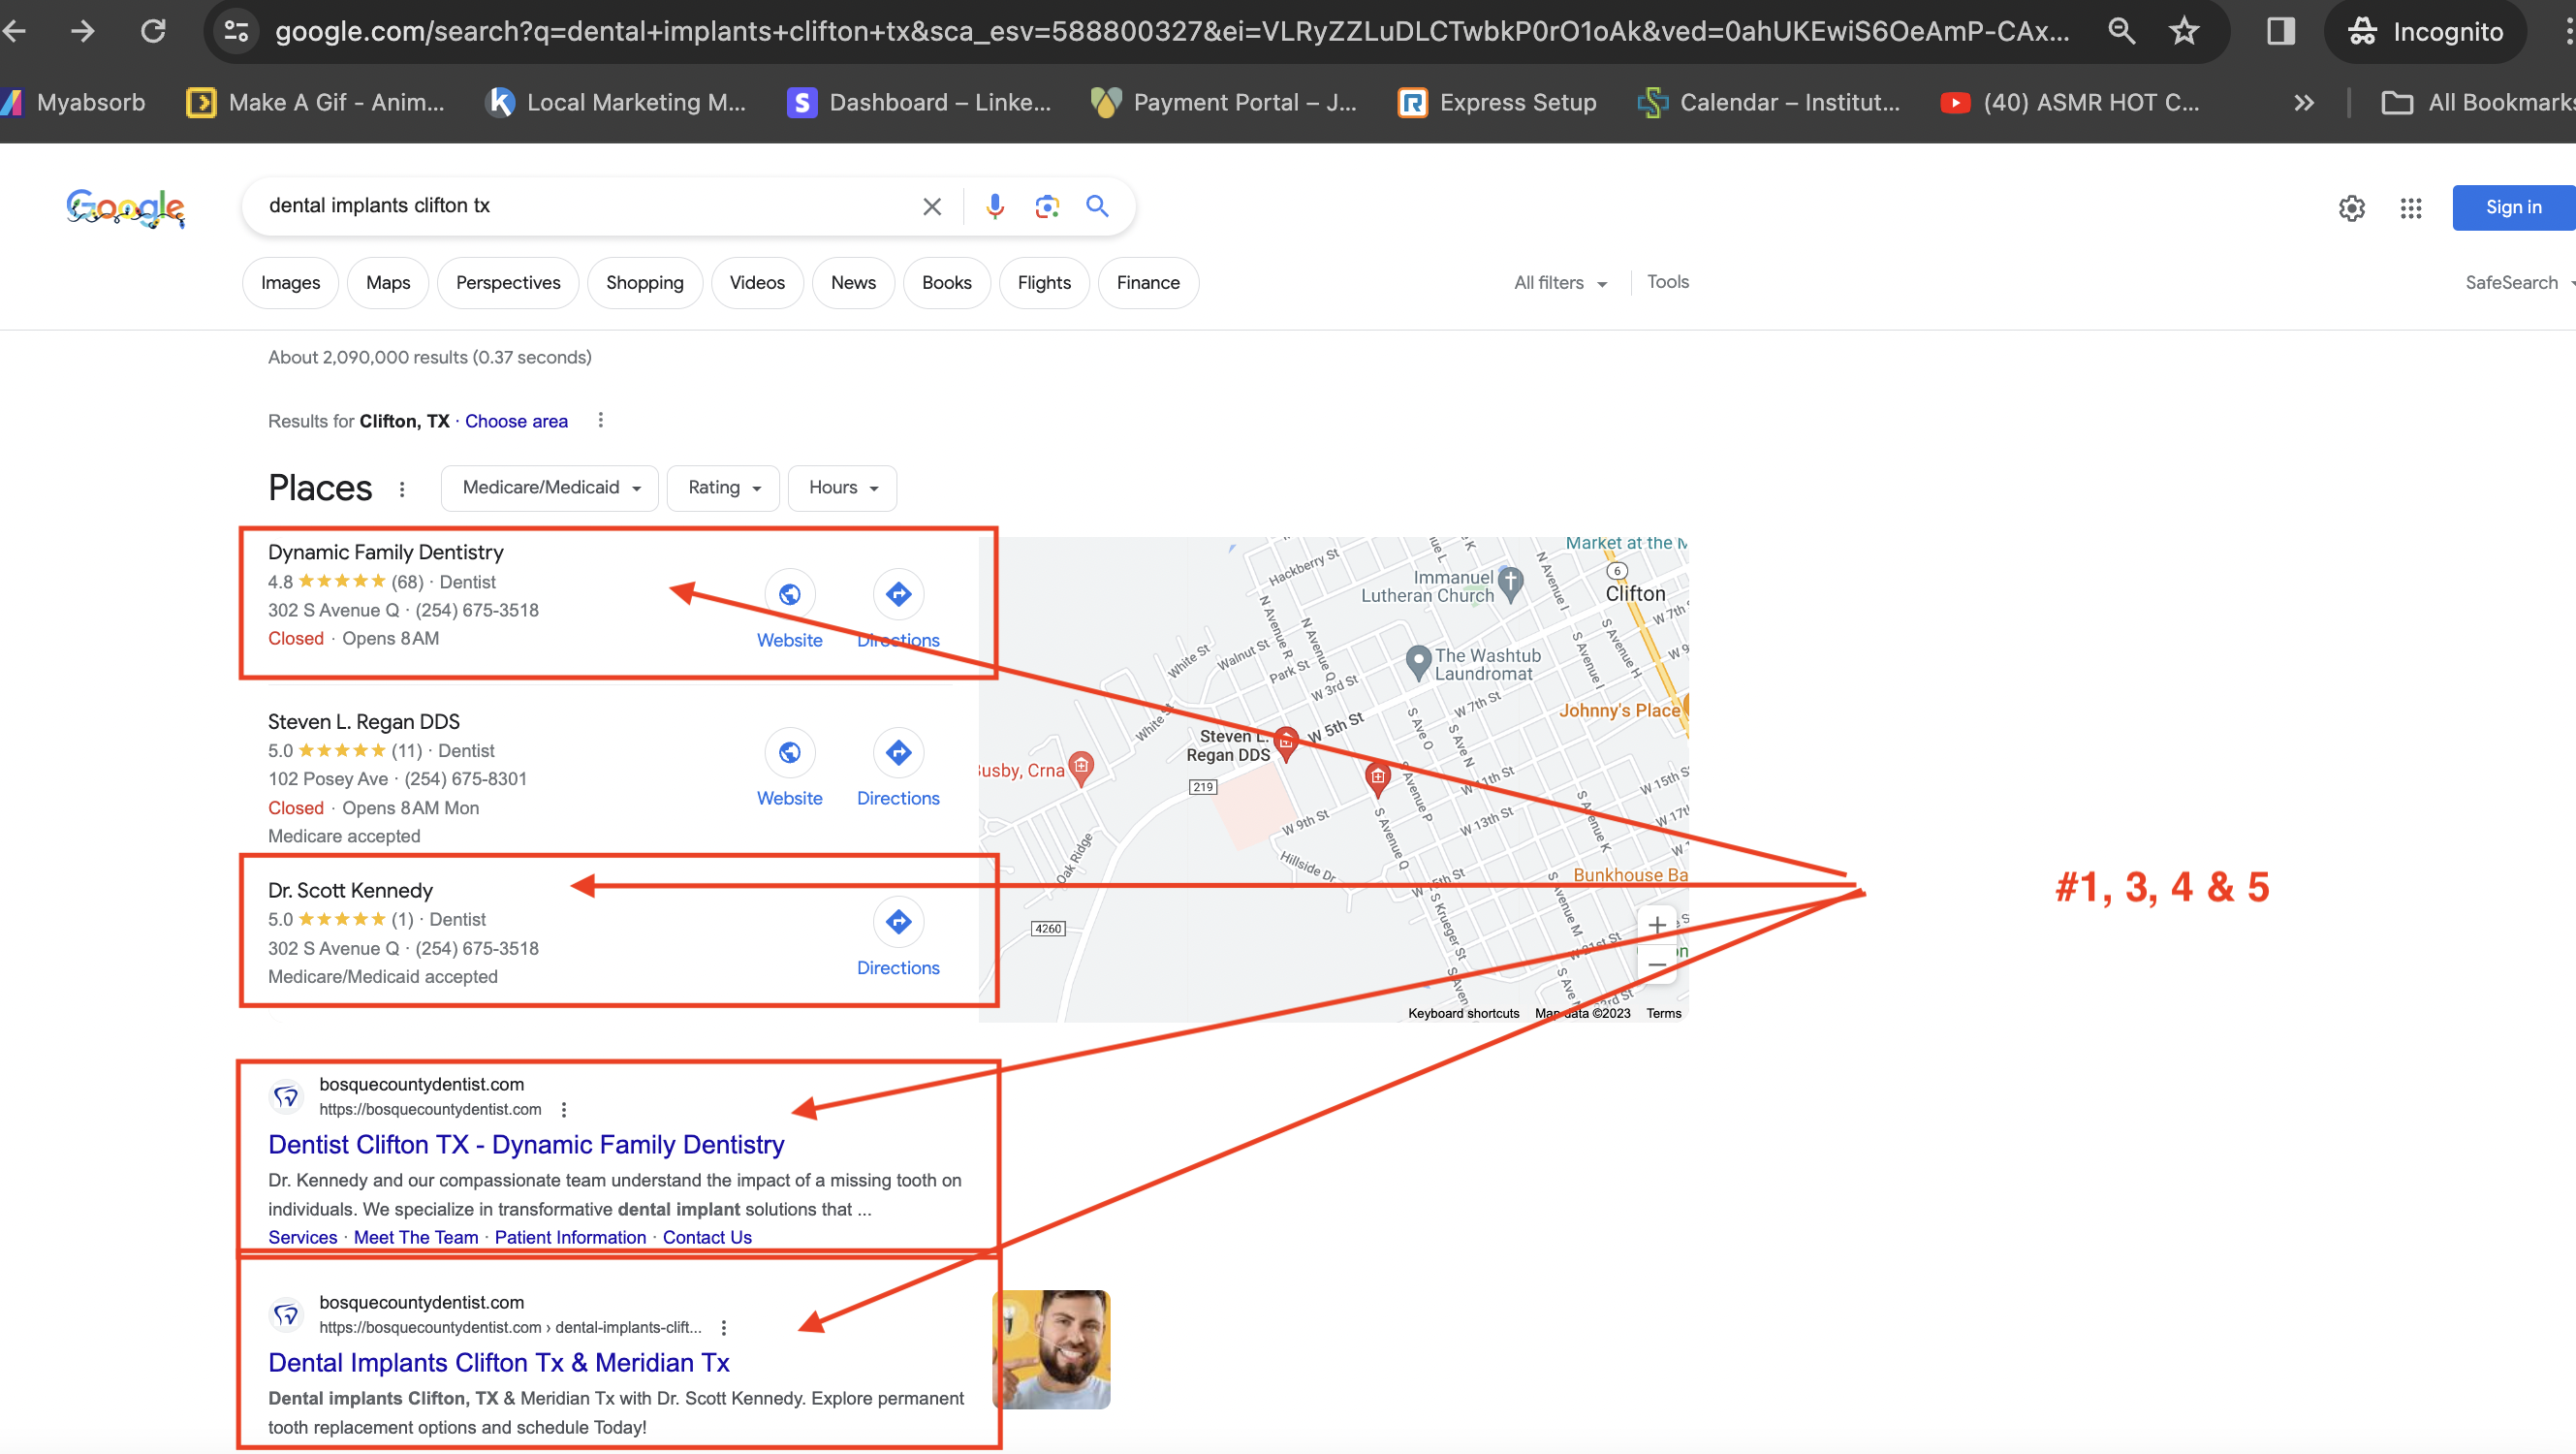Click the Directions icon for Steven L. Regan DDS
2576x1454 pixels.
click(x=897, y=752)
